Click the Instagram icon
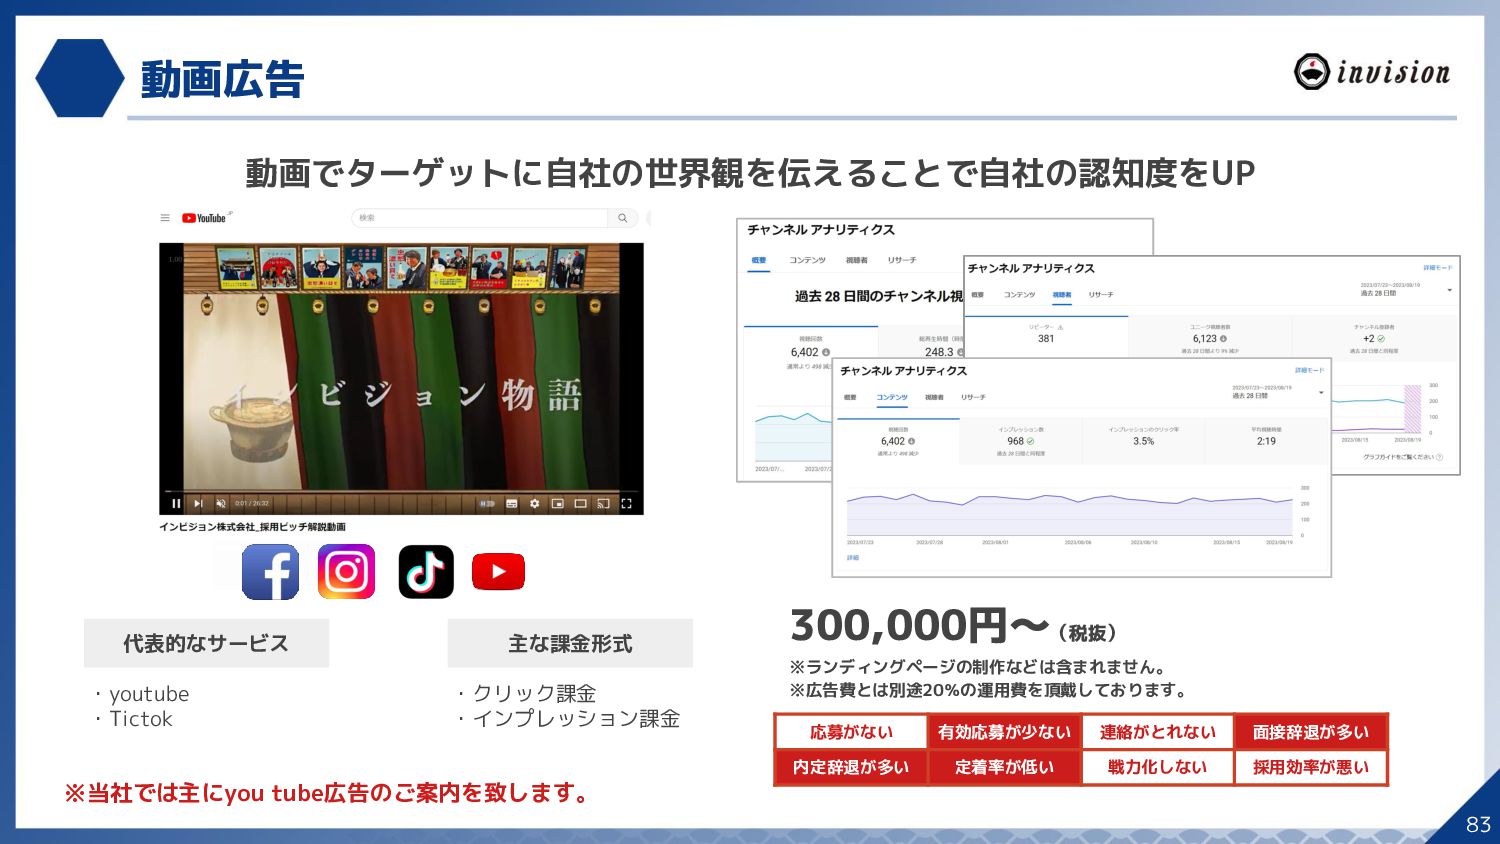The width and height of the screenshot is (1500, 844). coord(346,572)
